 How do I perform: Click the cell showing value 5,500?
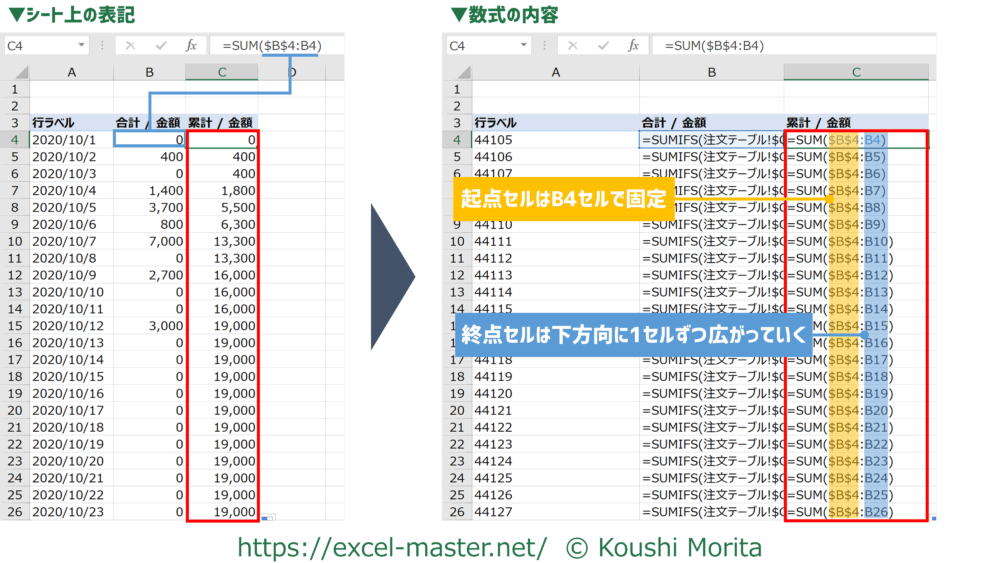[222, 208]
